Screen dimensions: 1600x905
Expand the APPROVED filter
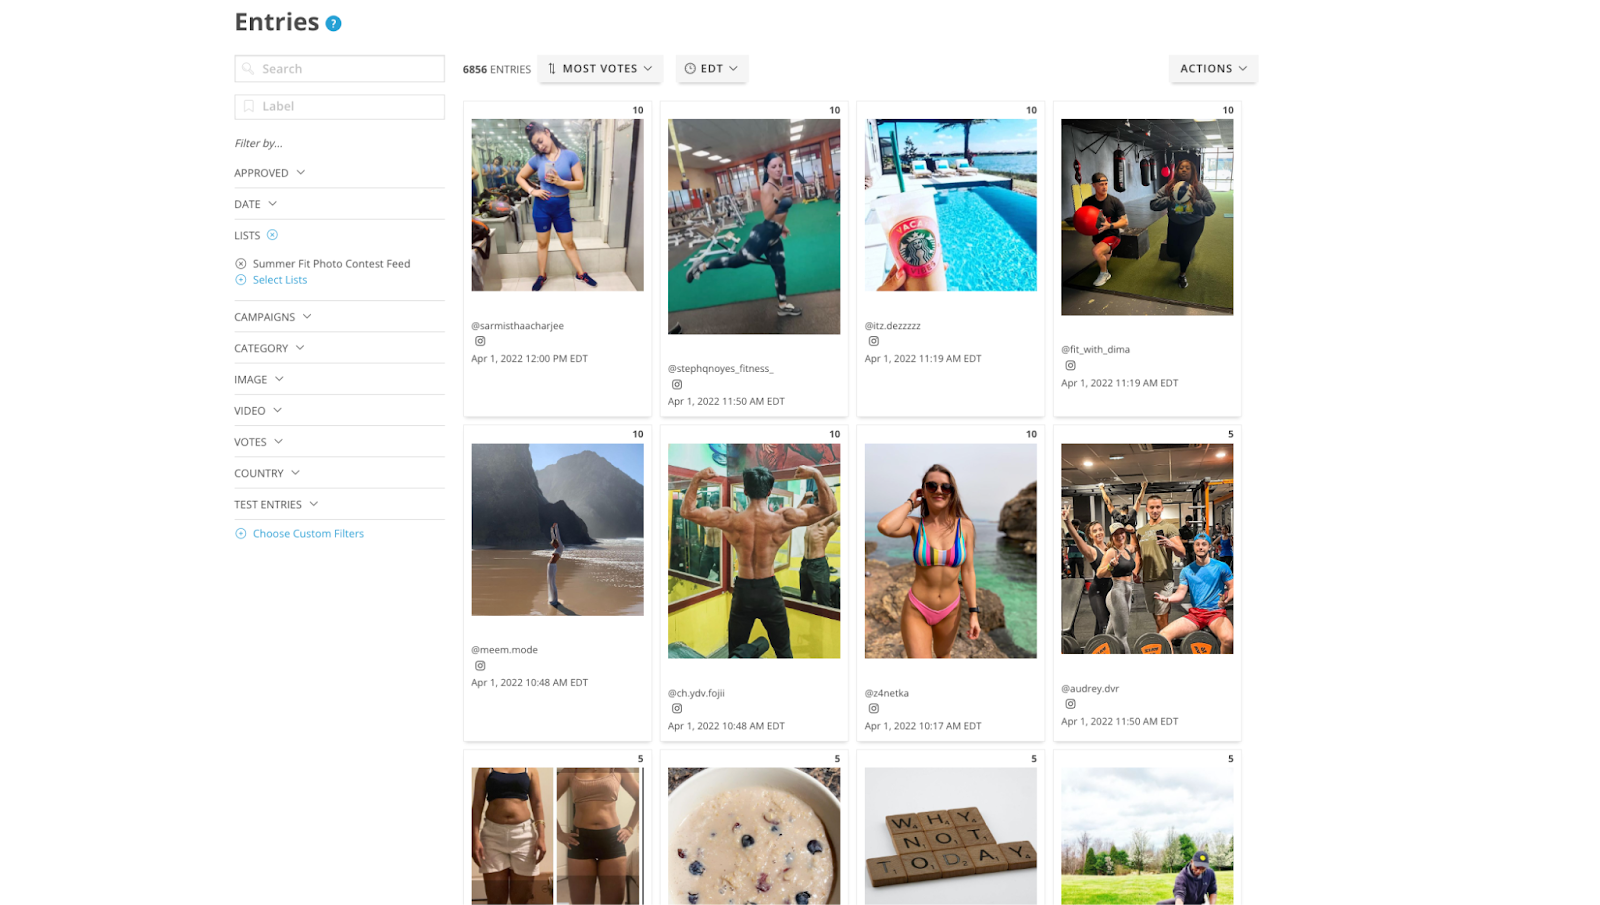(270, 173)
